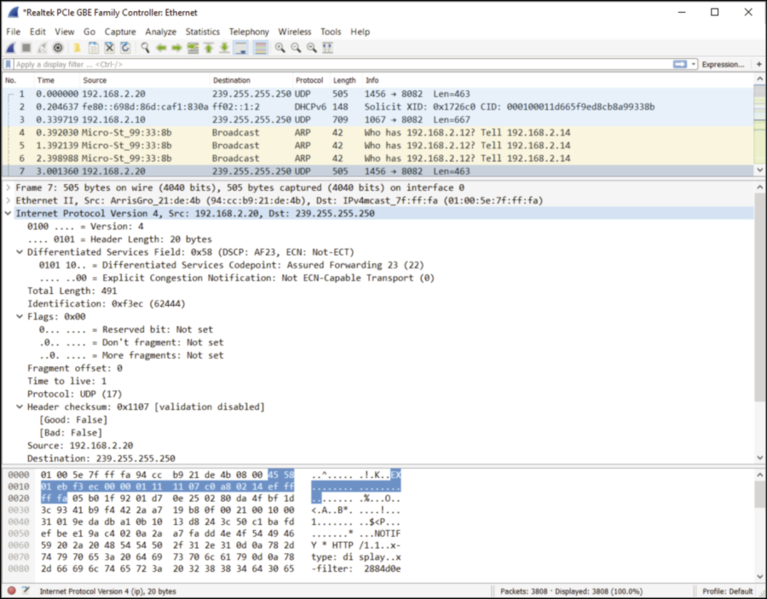Viewport: 767px width, 599px height.
Task: Apply the display filter with arrow button
Action: click(680, 64)
